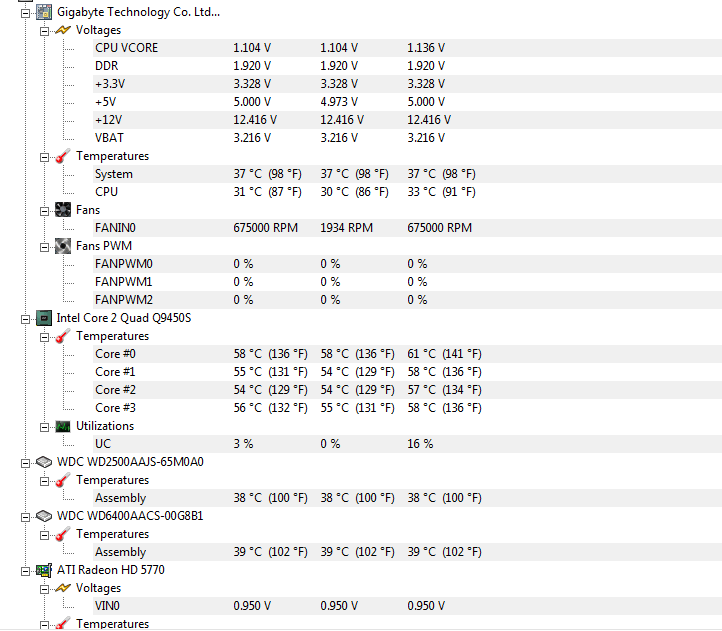Select the CPU VCORE voltage row
The image size is (722, 631).
[x=126, y=48]
